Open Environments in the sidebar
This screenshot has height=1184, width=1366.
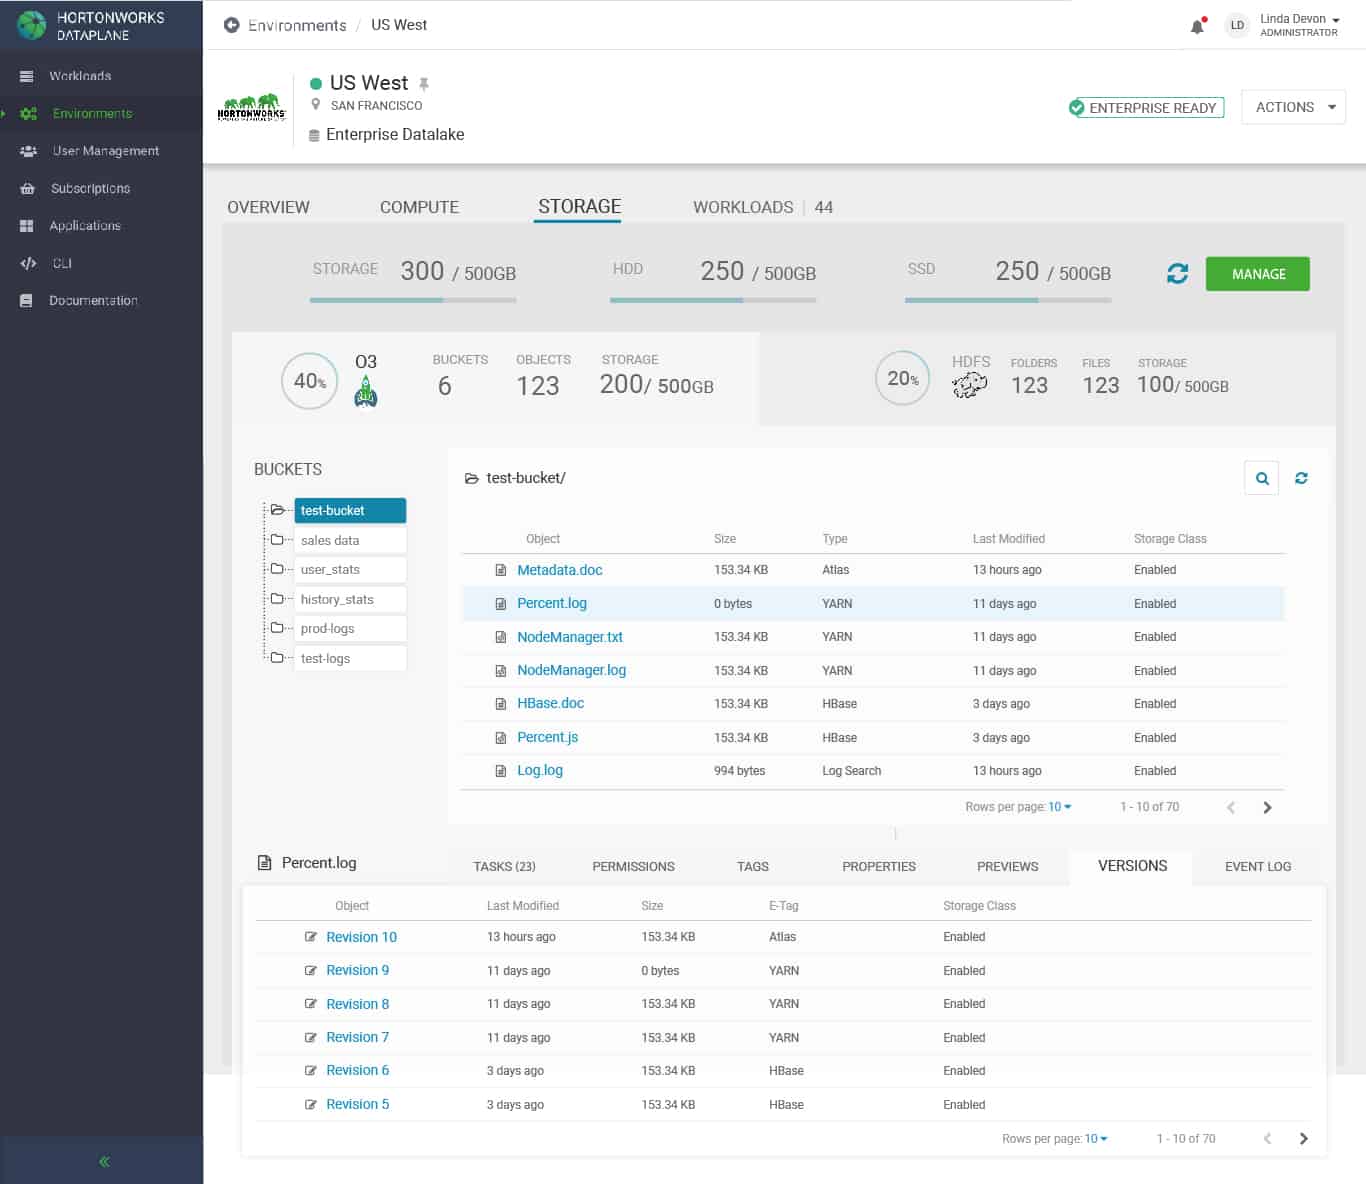[92, 113]
